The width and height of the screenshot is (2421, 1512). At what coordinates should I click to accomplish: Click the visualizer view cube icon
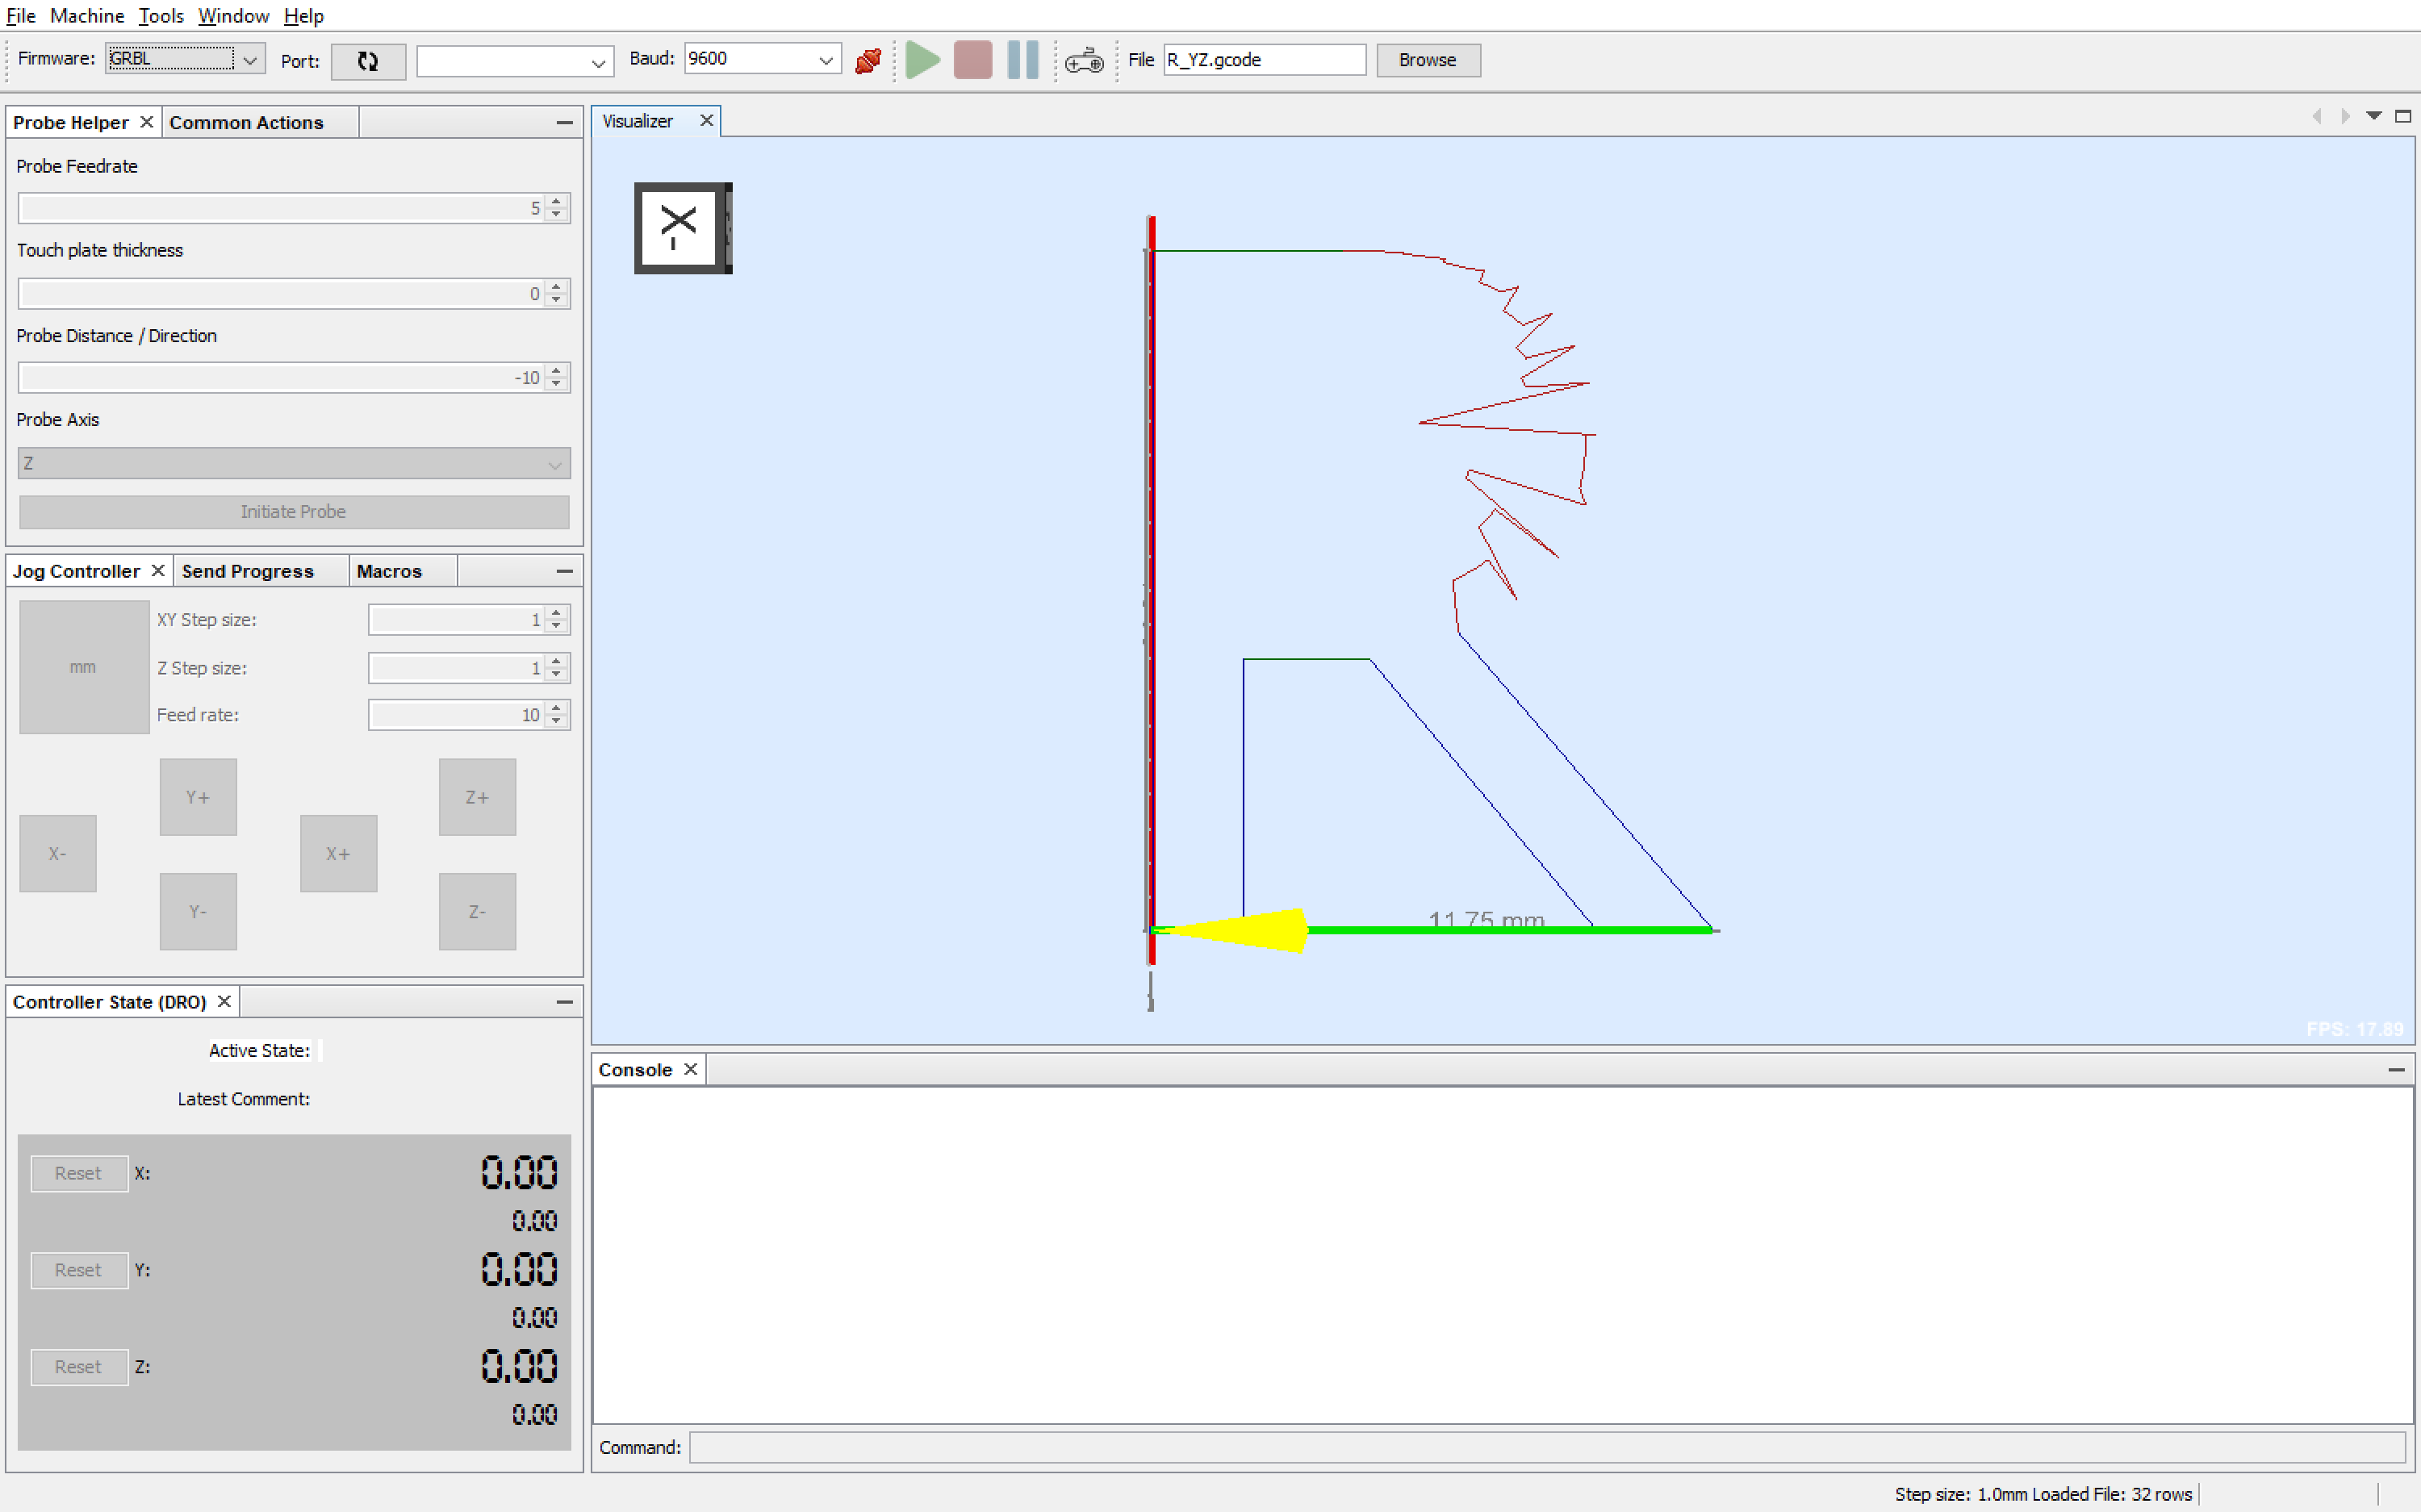(x=683, y=228)
